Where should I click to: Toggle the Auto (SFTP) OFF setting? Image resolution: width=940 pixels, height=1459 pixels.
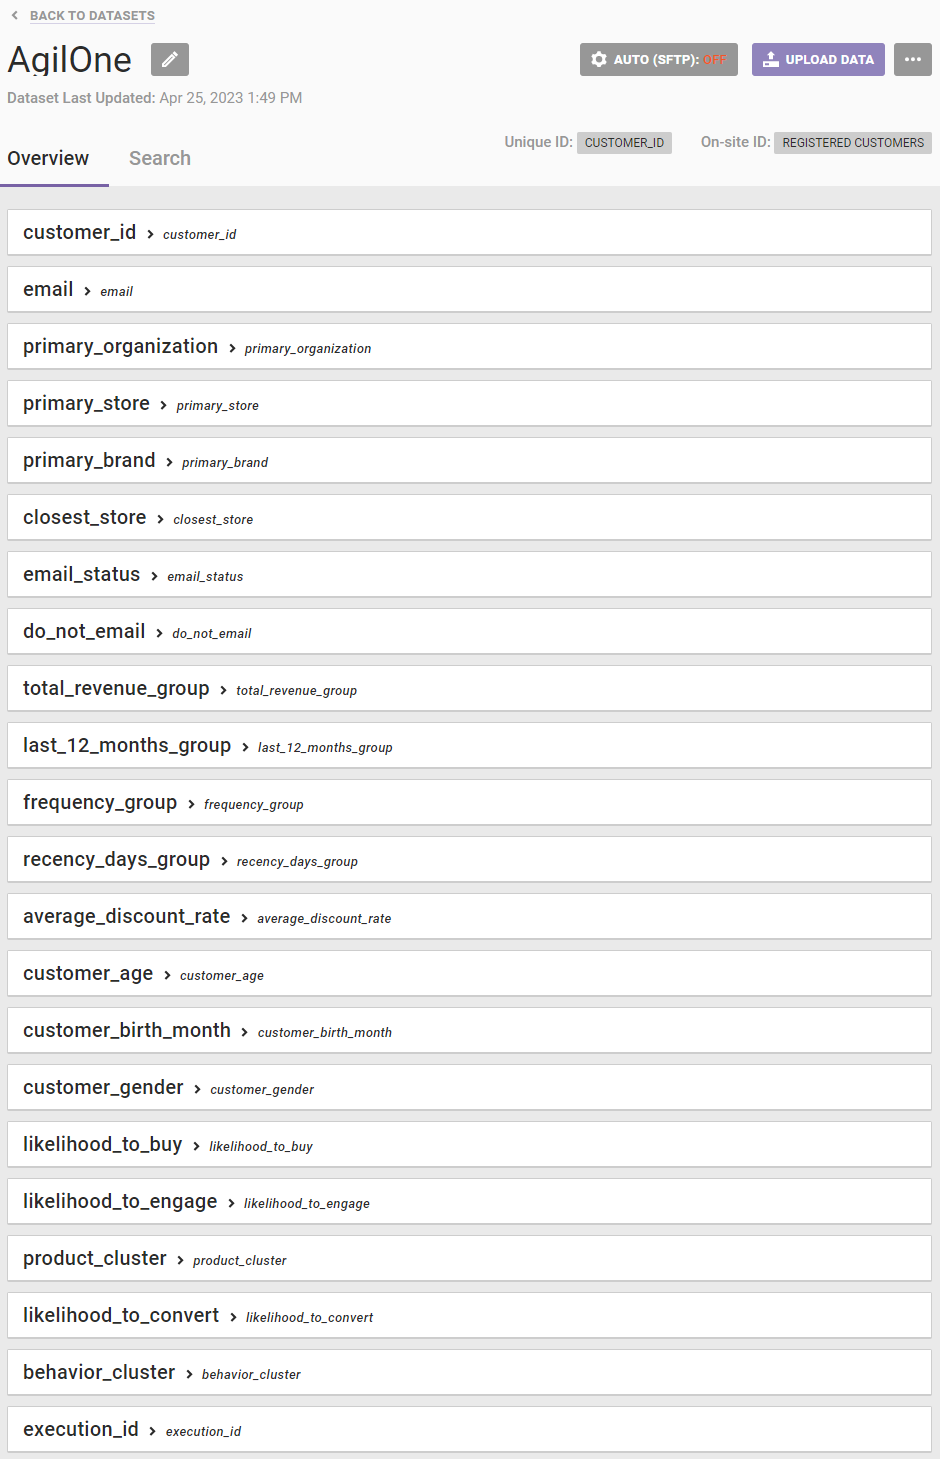[x=659, y=60]
